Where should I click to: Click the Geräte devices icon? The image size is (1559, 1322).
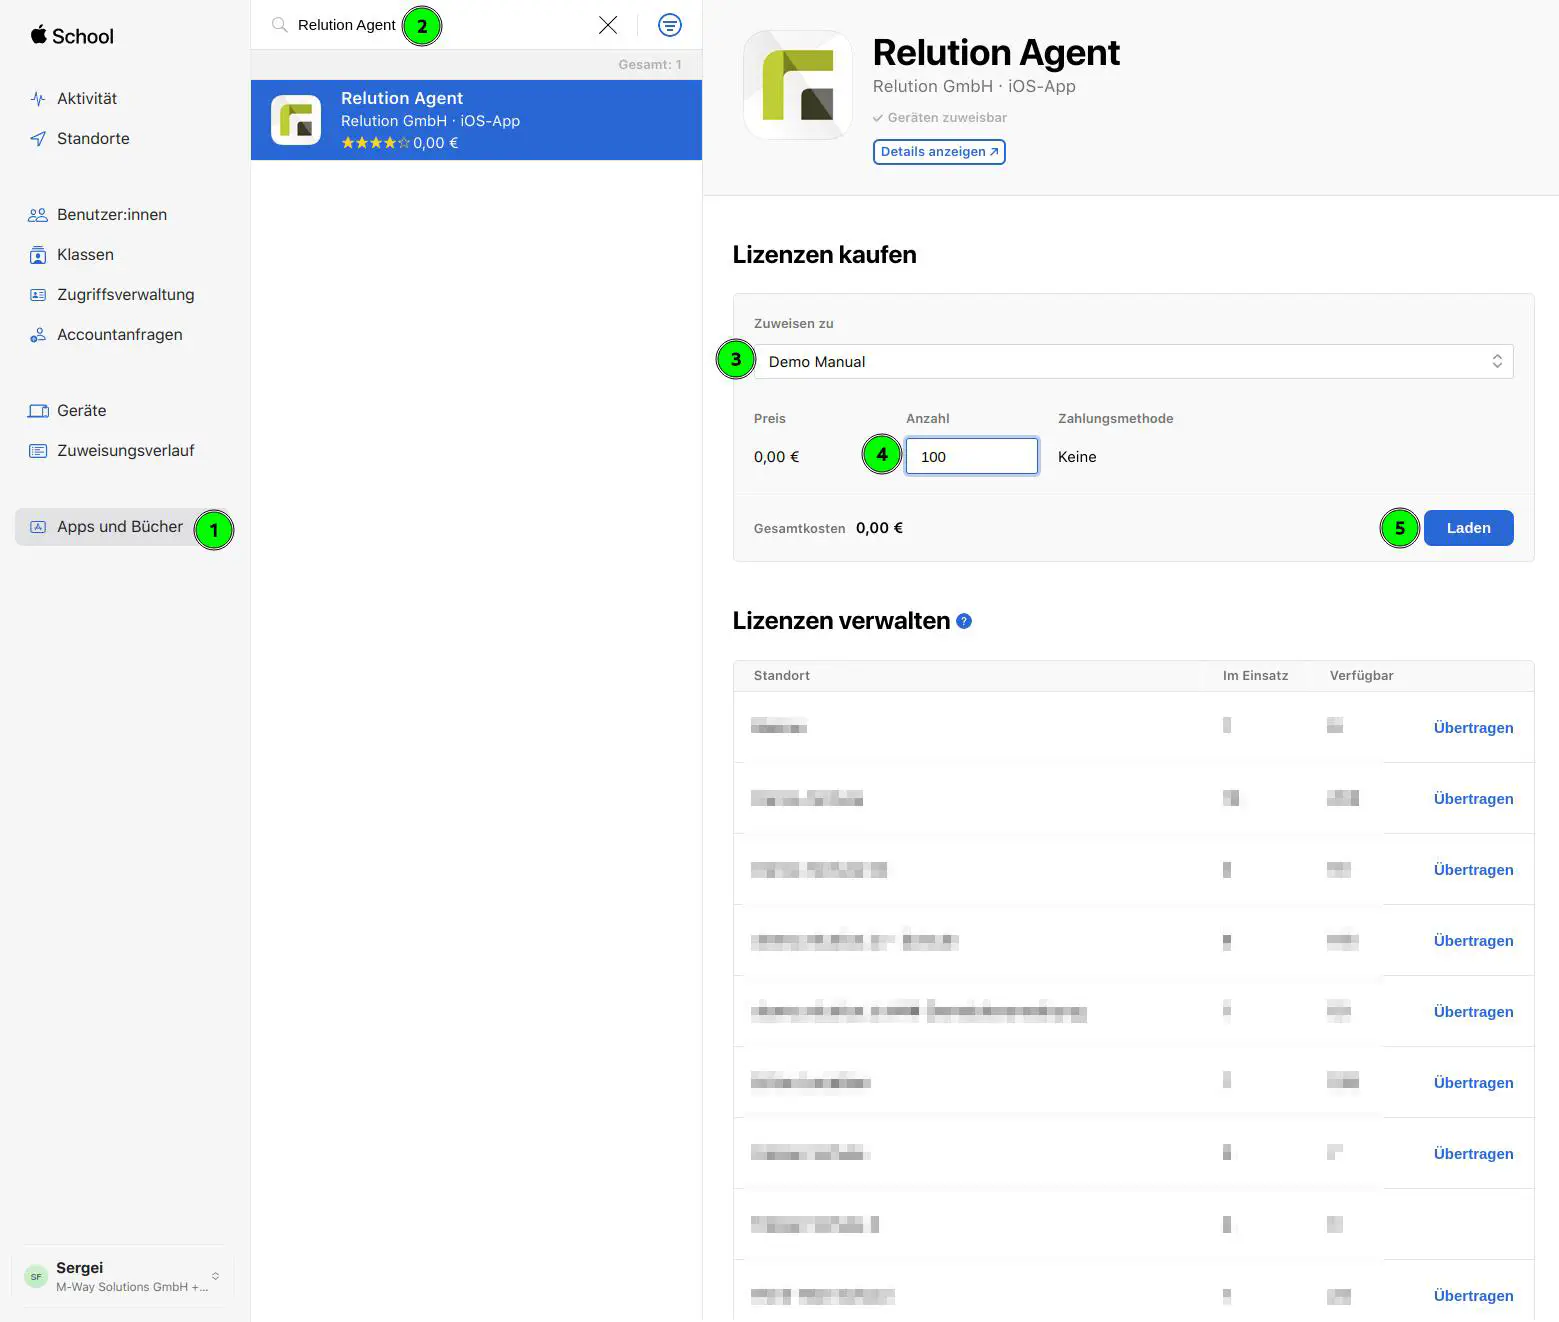tap(38, 411)
